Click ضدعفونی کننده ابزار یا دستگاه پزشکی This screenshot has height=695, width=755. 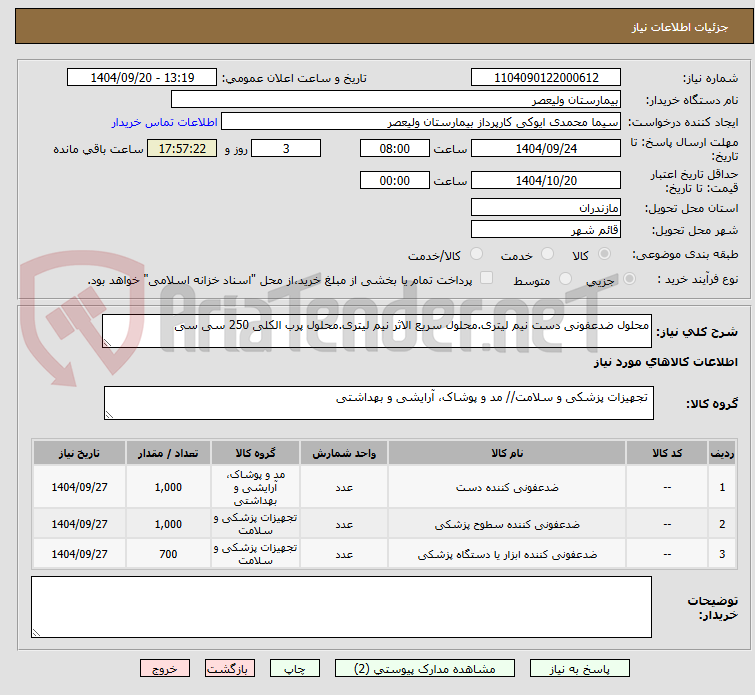pos(507,554)
